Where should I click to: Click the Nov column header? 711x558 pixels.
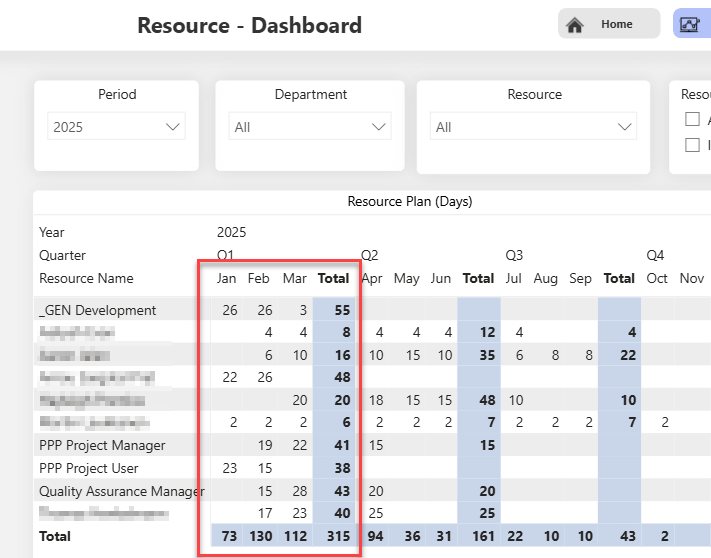[692, 278]
